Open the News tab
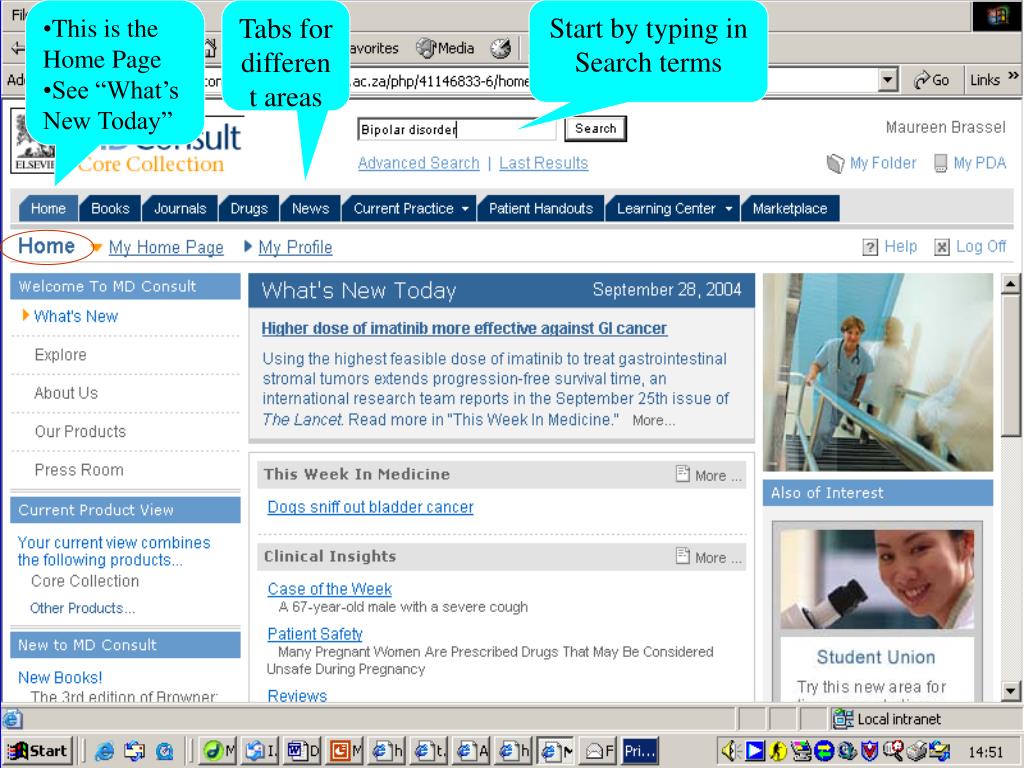 [310, 208]
